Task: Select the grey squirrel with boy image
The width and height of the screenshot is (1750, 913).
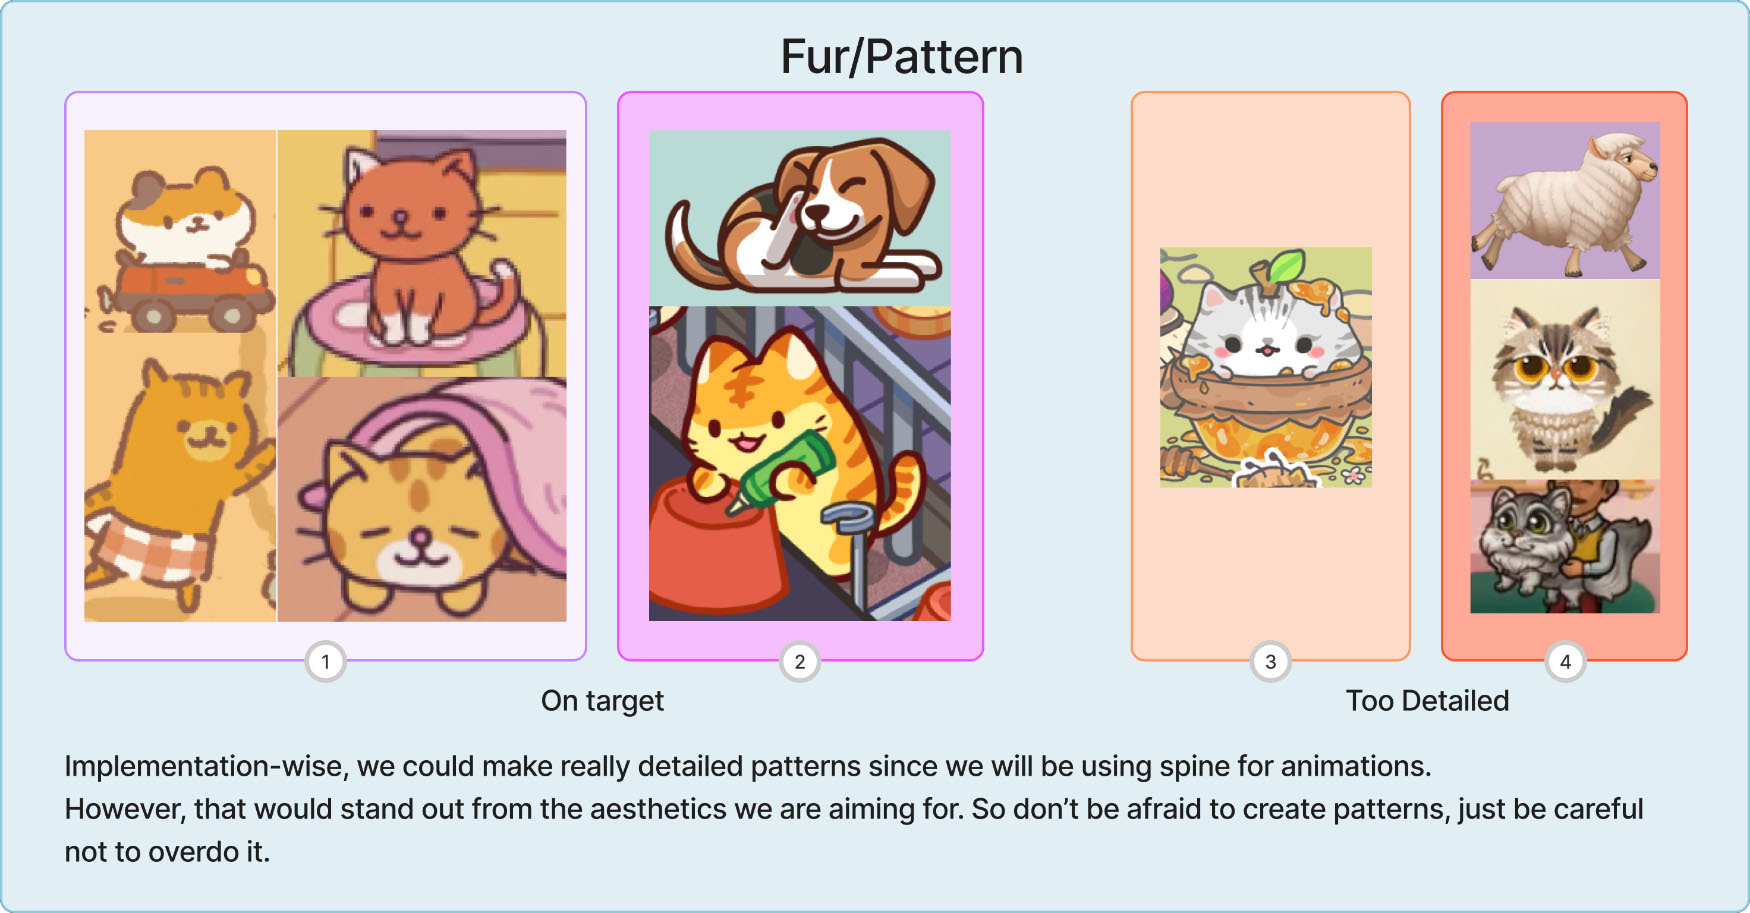Action: pyautogui.click(x=1565, y=546)
